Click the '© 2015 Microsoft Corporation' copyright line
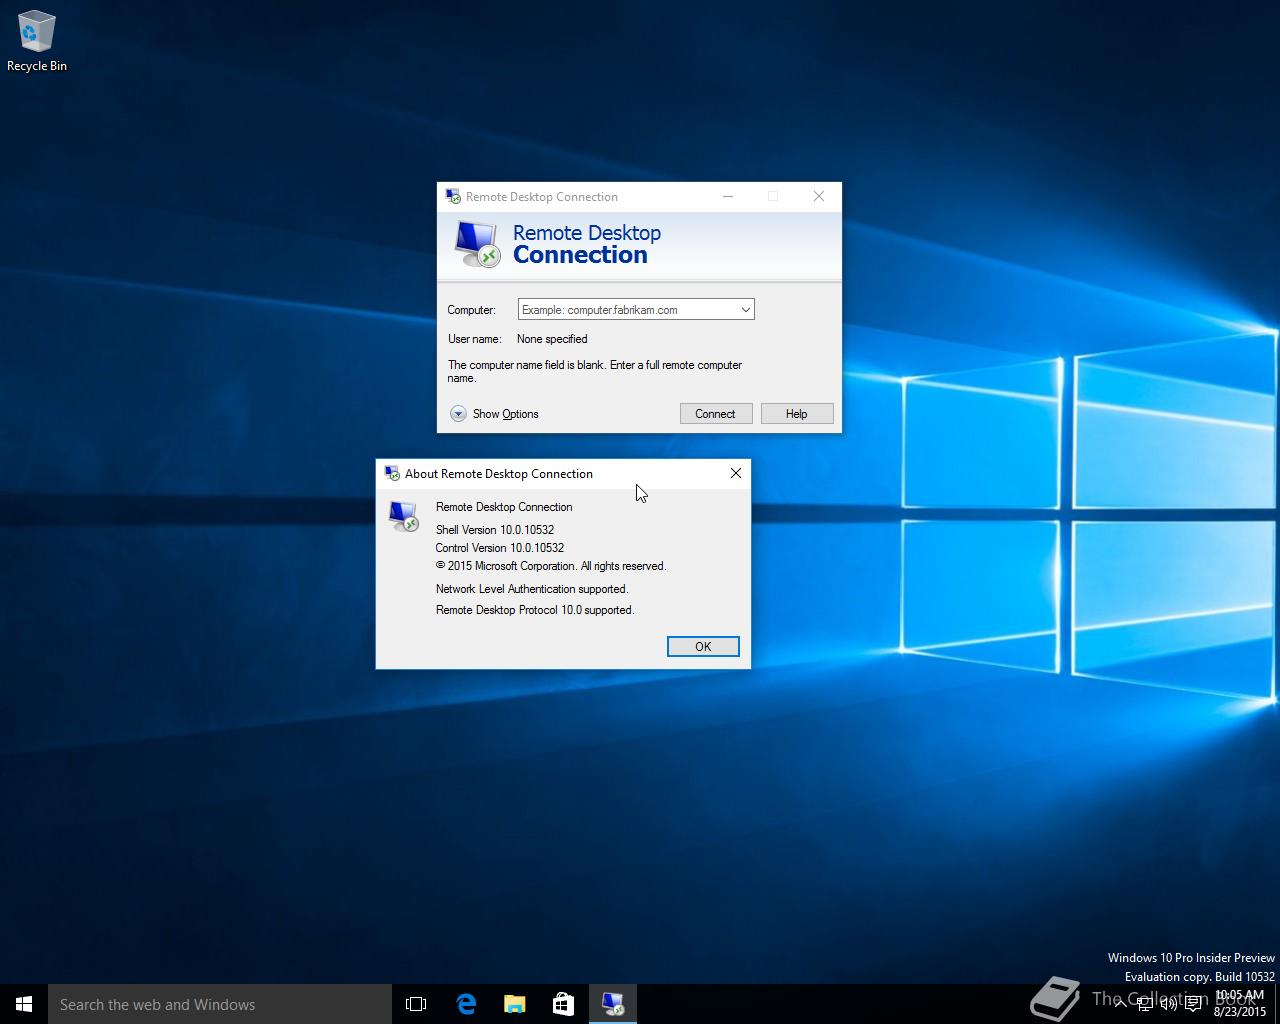 pyautogui.click(x=551, y=566)
